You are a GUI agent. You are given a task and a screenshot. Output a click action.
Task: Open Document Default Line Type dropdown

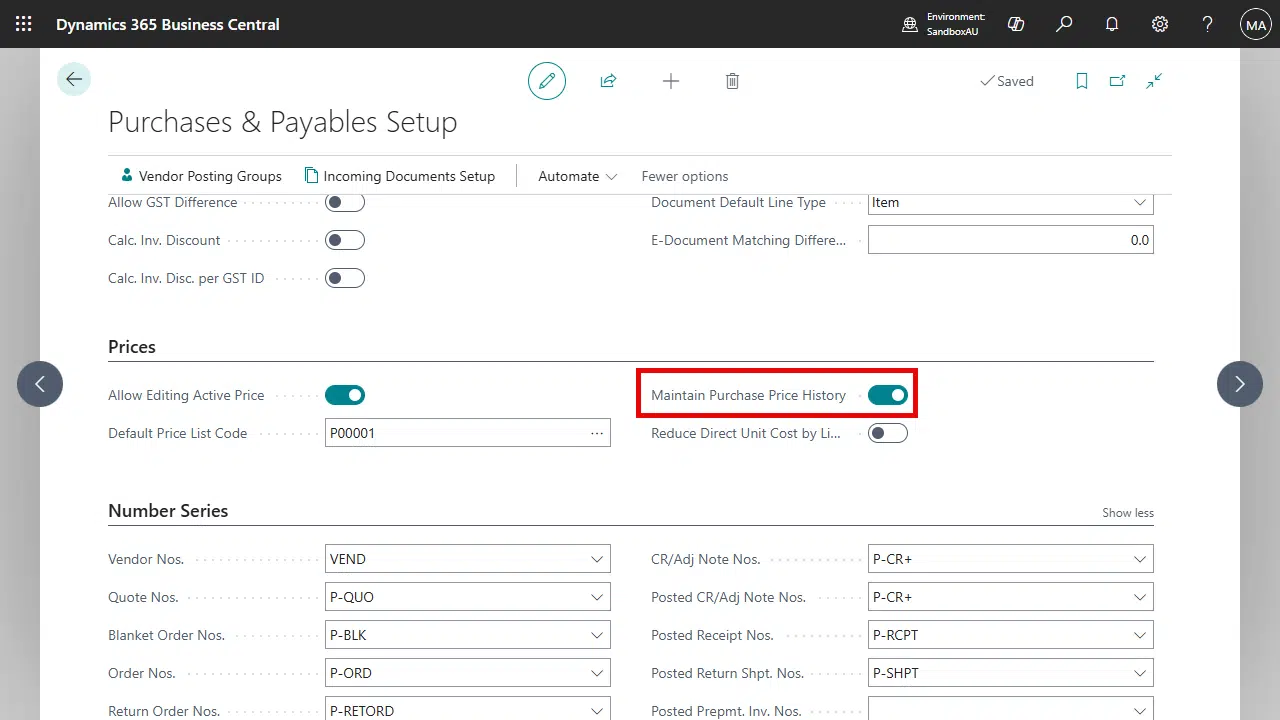(x=1139, y=202)
